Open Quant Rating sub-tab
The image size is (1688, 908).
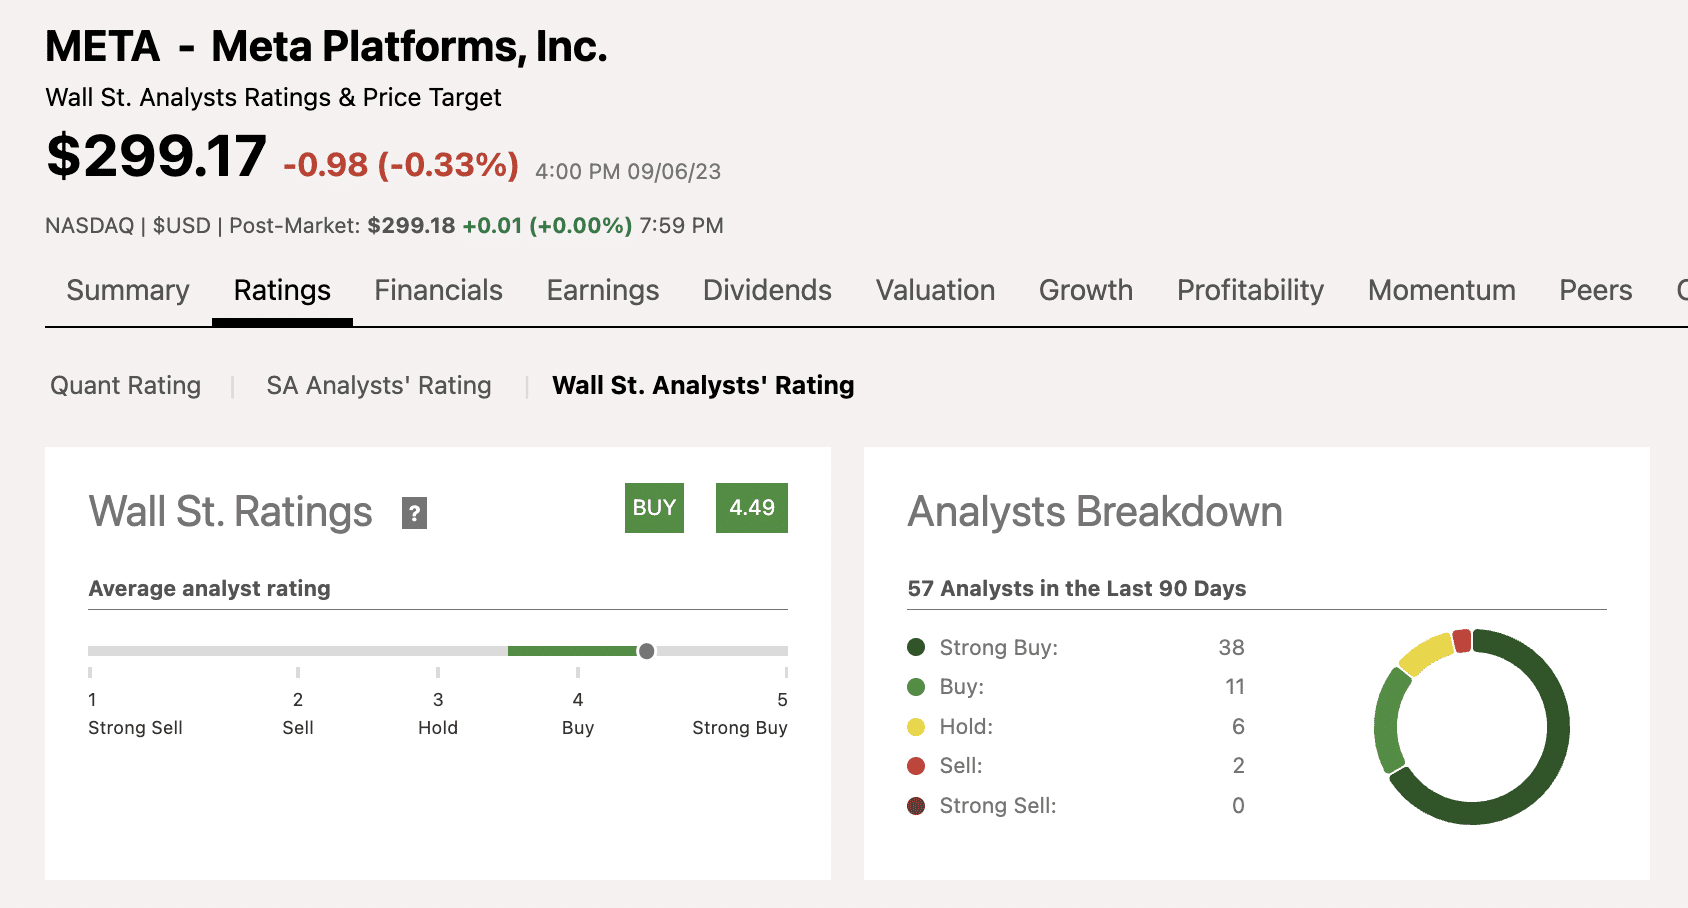coord(126,385)
